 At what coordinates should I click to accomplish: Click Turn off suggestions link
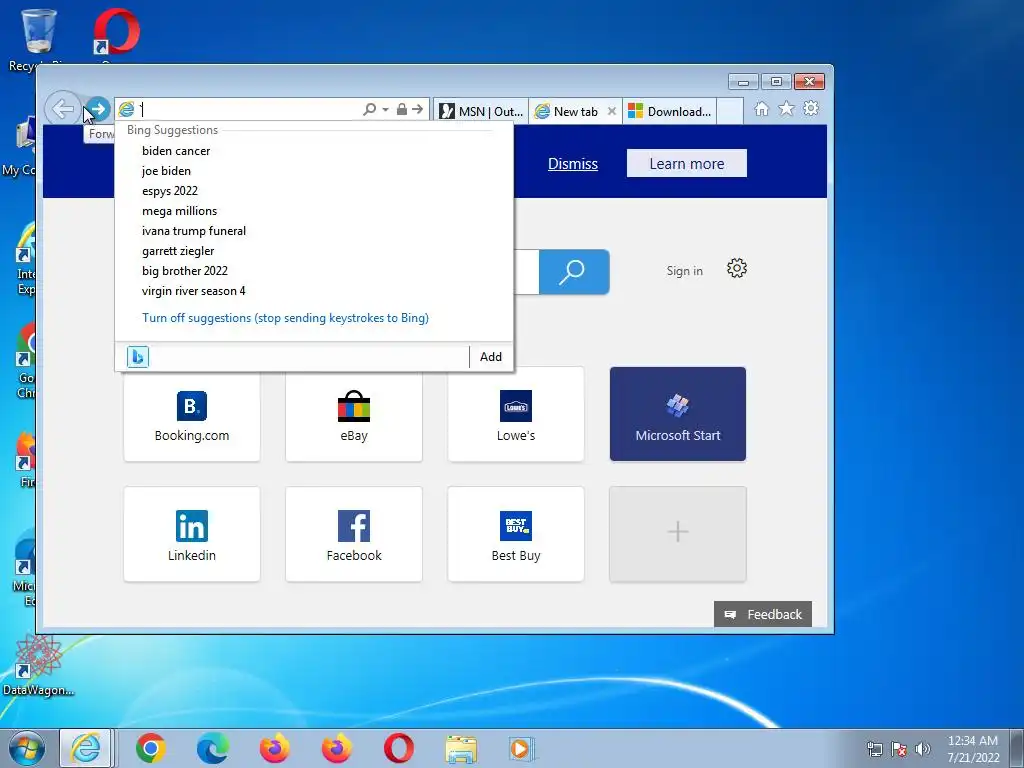tap(285, 318)
